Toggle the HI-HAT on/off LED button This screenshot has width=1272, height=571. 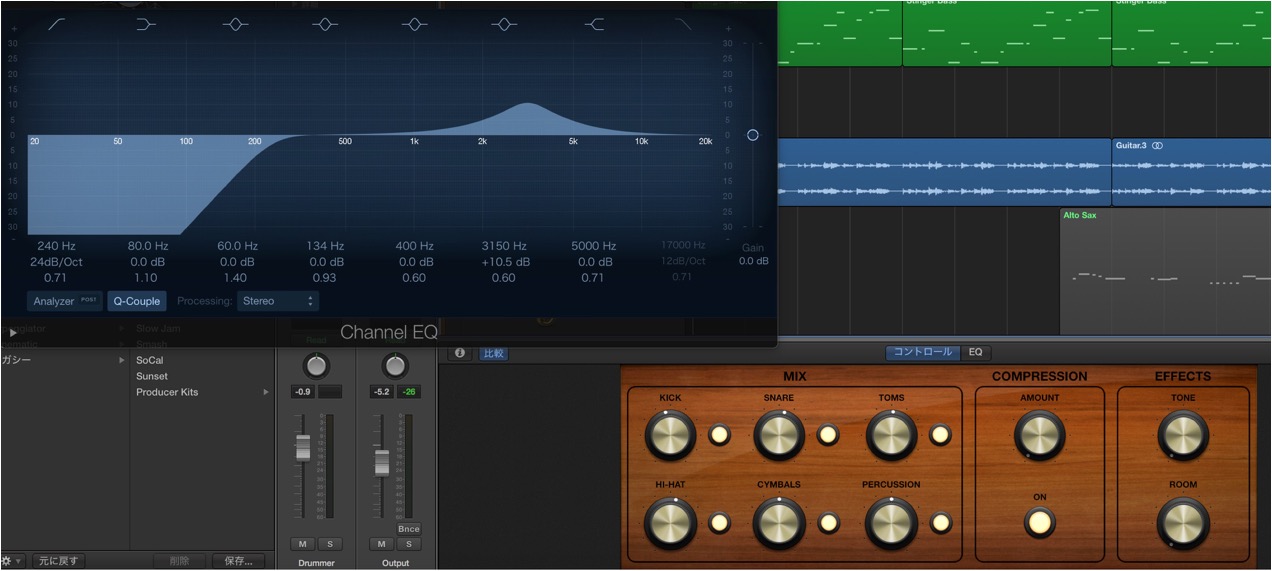(719, 522)
